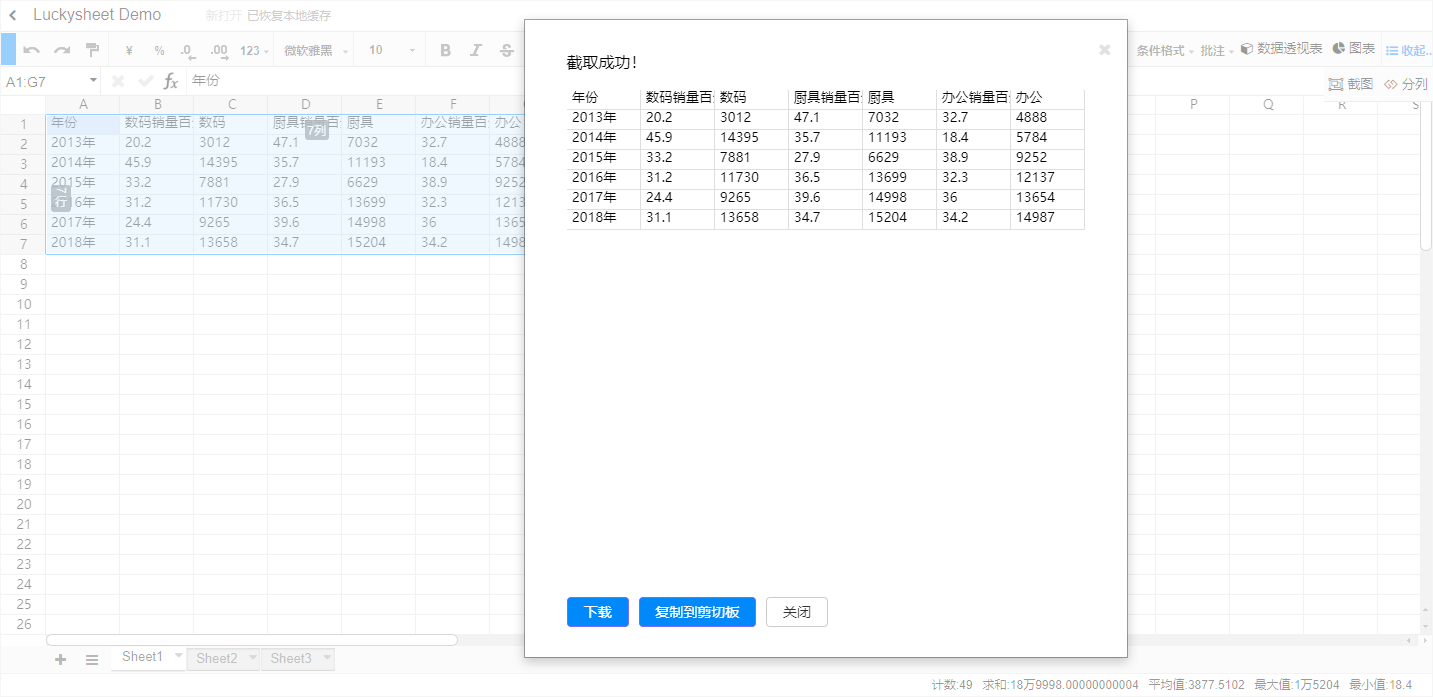
Task: Toggle italic formatting
Action: [475, 48]
